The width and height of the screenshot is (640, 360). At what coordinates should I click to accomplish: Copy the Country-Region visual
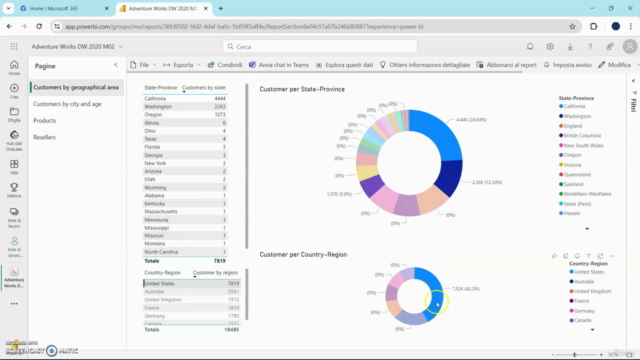click(566, 256)
